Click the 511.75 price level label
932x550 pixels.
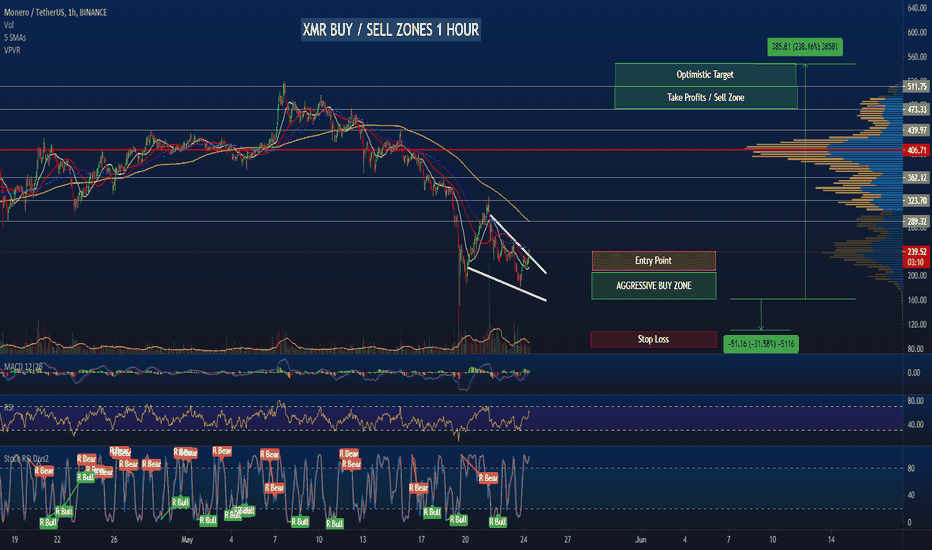coord(916,87)
